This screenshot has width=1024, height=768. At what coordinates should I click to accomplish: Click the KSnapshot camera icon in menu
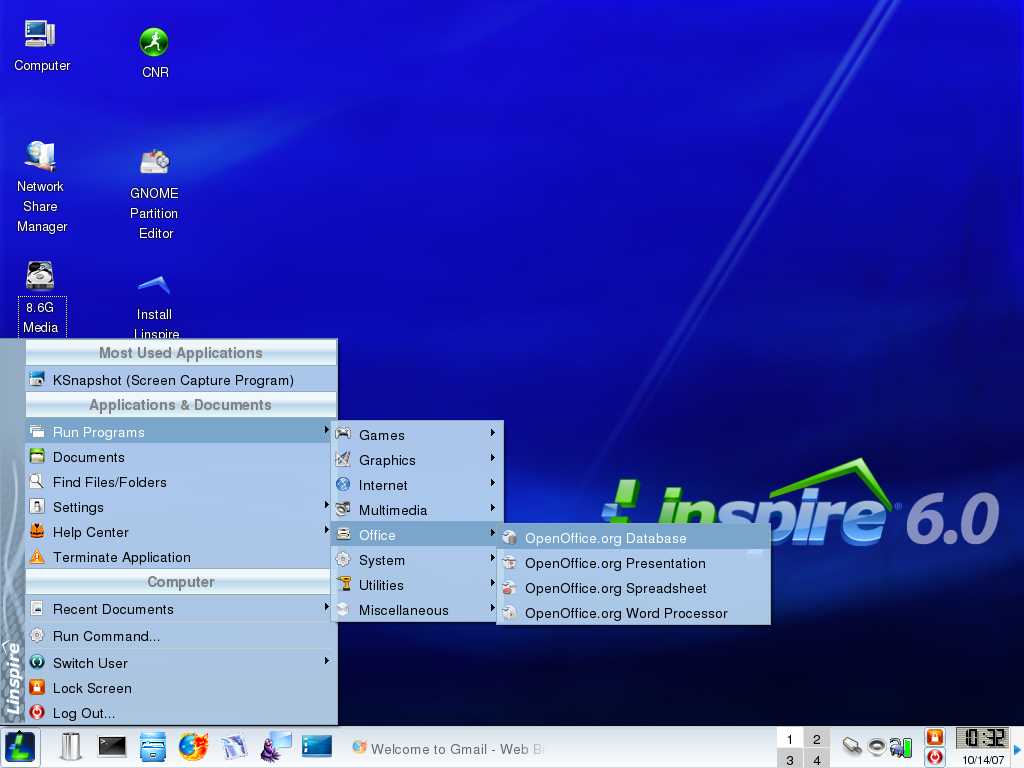point(37,379)
